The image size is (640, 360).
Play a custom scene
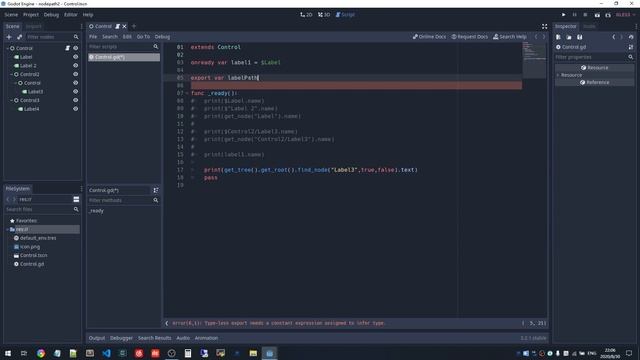coord(608,15)
